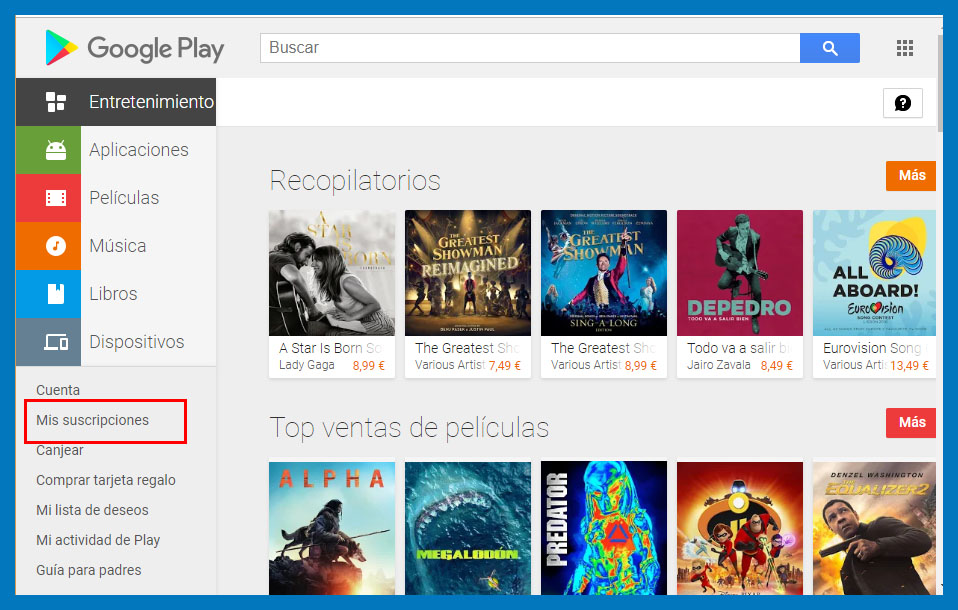Focus the Buscar search field
958x610 pixels.
click(x=530, y=48)
